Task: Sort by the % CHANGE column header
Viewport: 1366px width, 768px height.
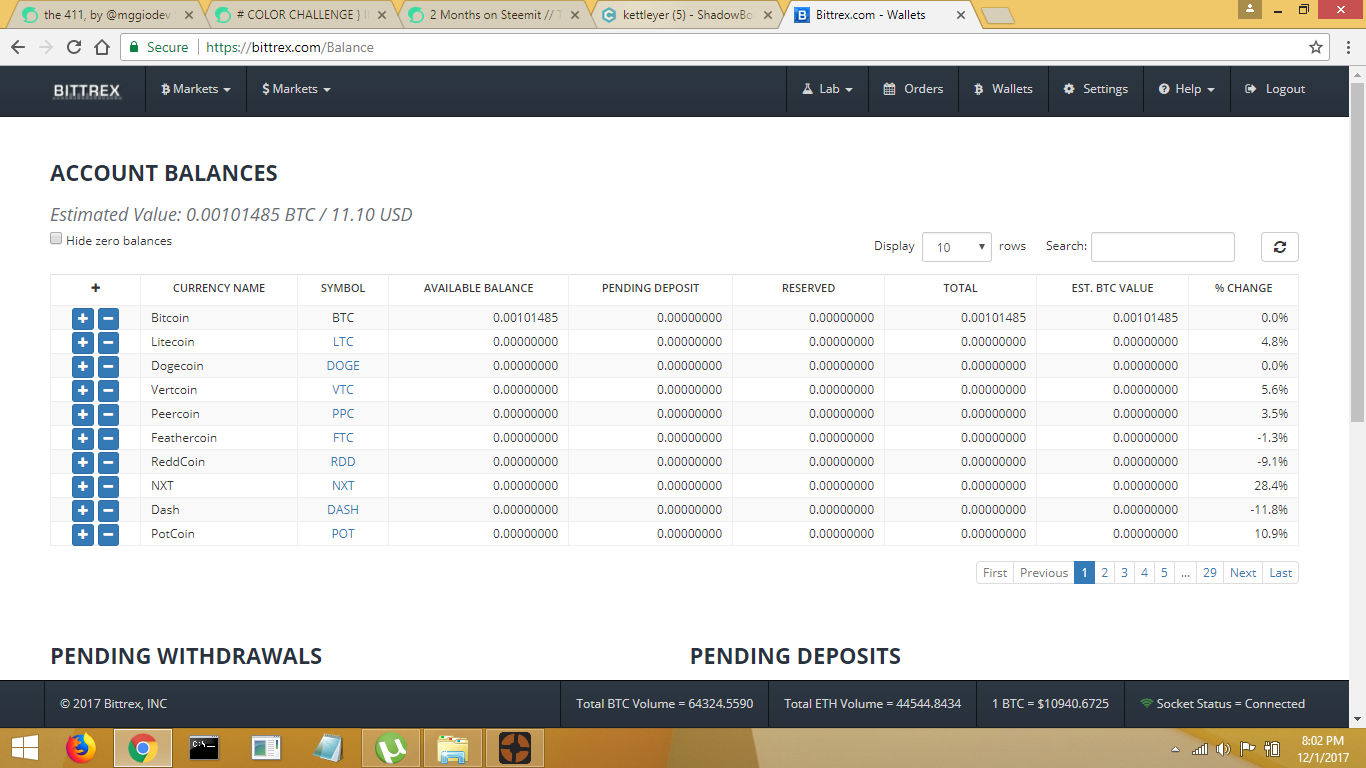Action: [x=1243, y=288]
